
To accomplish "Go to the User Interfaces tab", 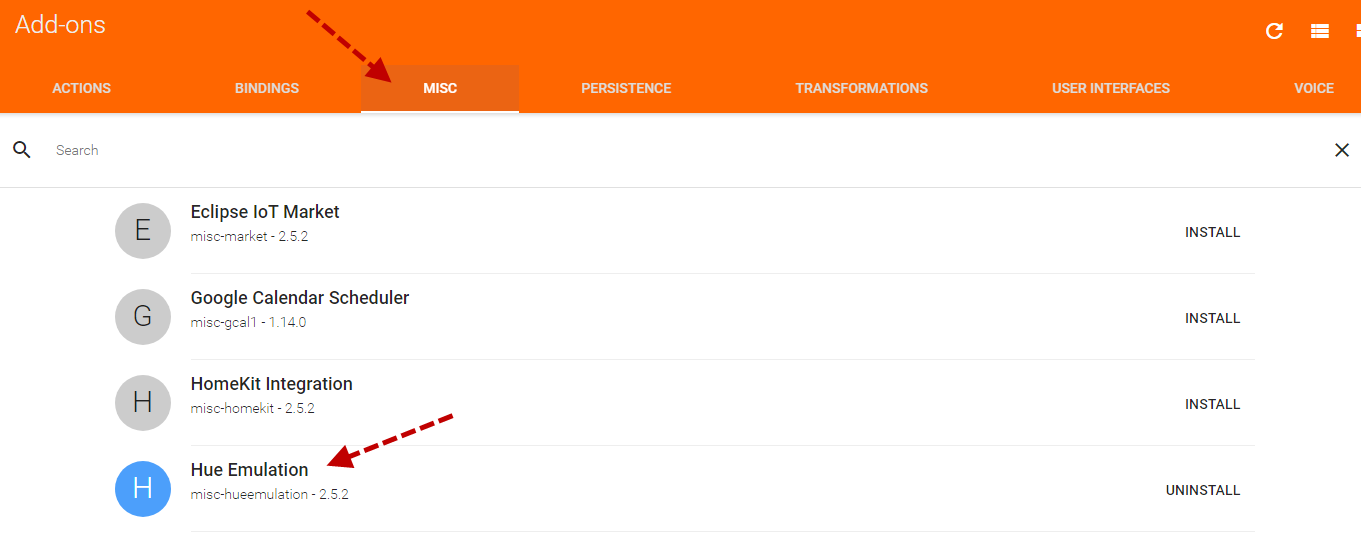I will tap(1111, 88).
